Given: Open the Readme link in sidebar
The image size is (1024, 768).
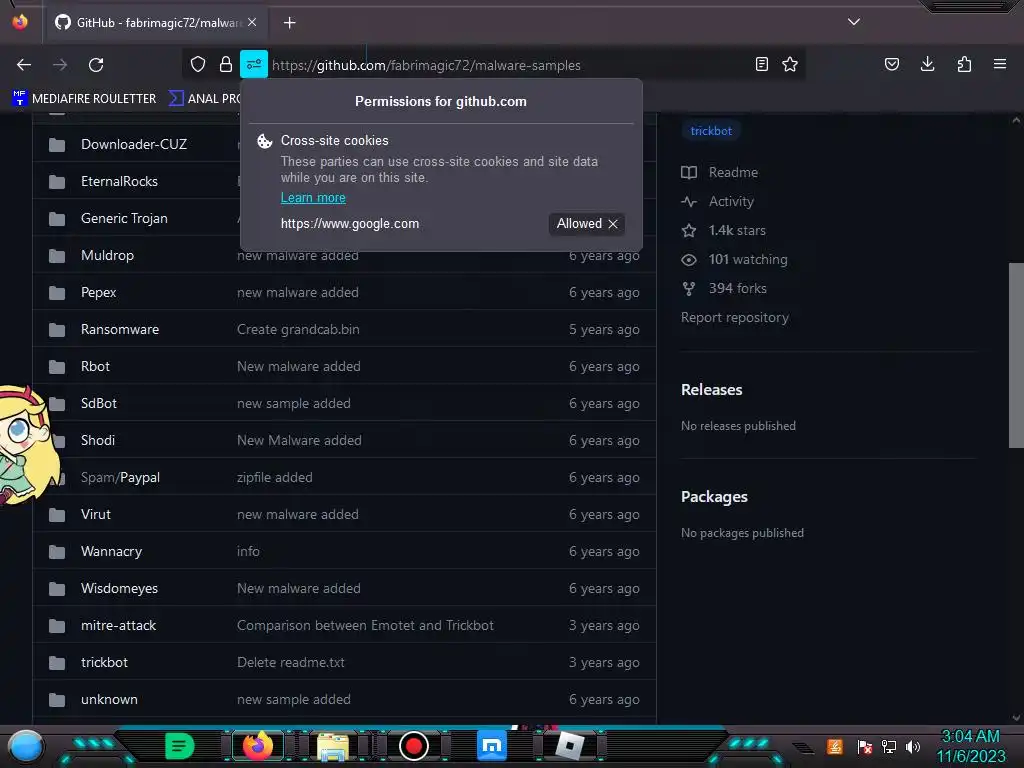Looking at the screenshot, I should coord(720,172).
